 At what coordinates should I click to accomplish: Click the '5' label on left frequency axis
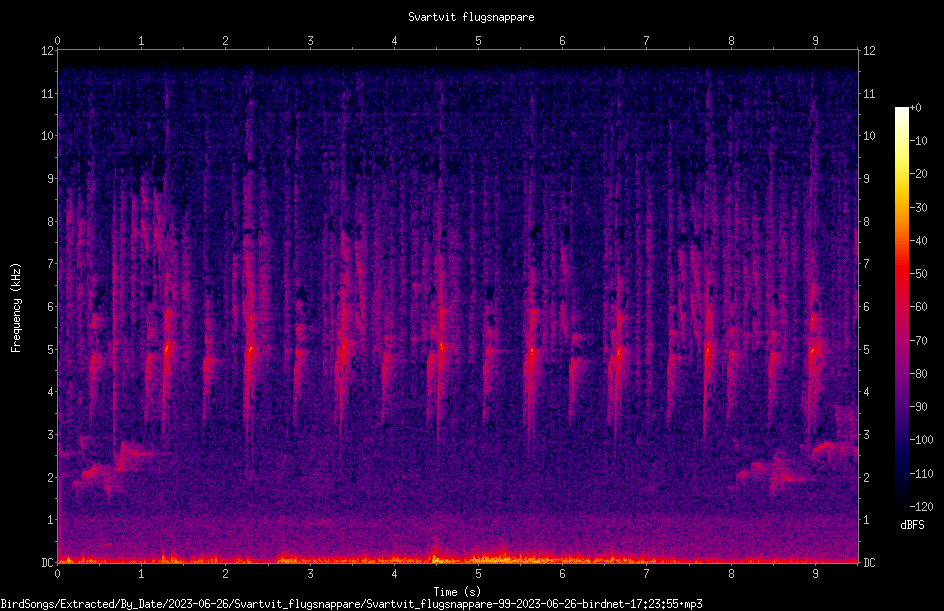(51, 350)
